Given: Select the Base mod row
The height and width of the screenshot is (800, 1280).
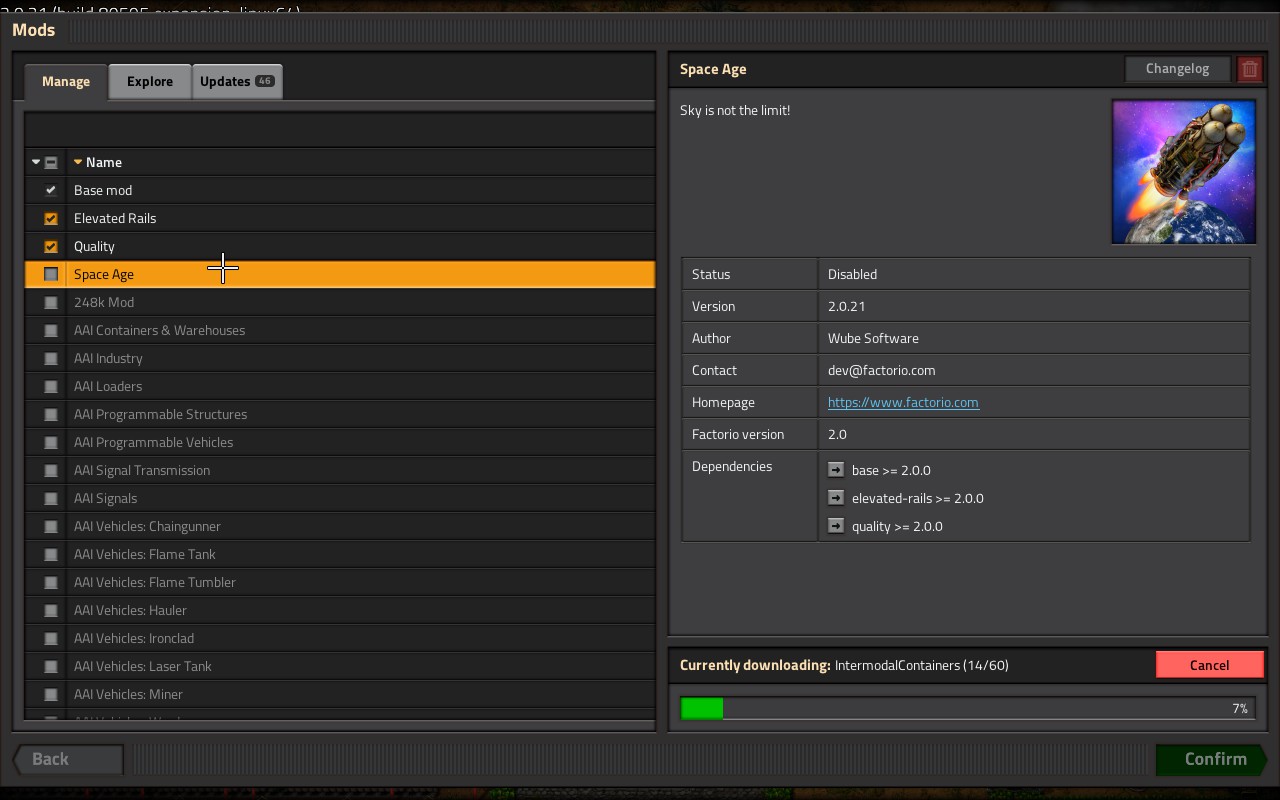Looking at the screenshot, I should pyautogui.click(x=340, y=190).
